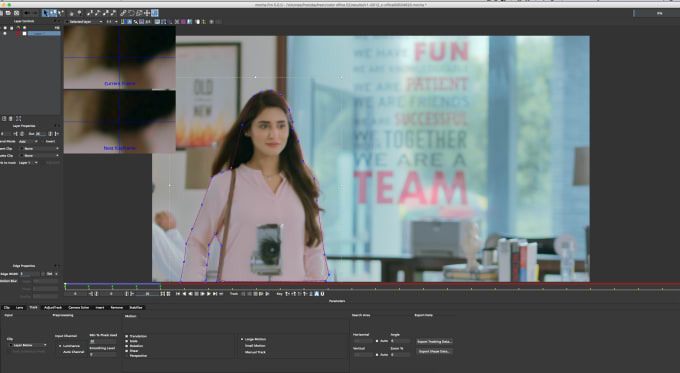Enable the Translation motion checkbox

click(127, 336)
